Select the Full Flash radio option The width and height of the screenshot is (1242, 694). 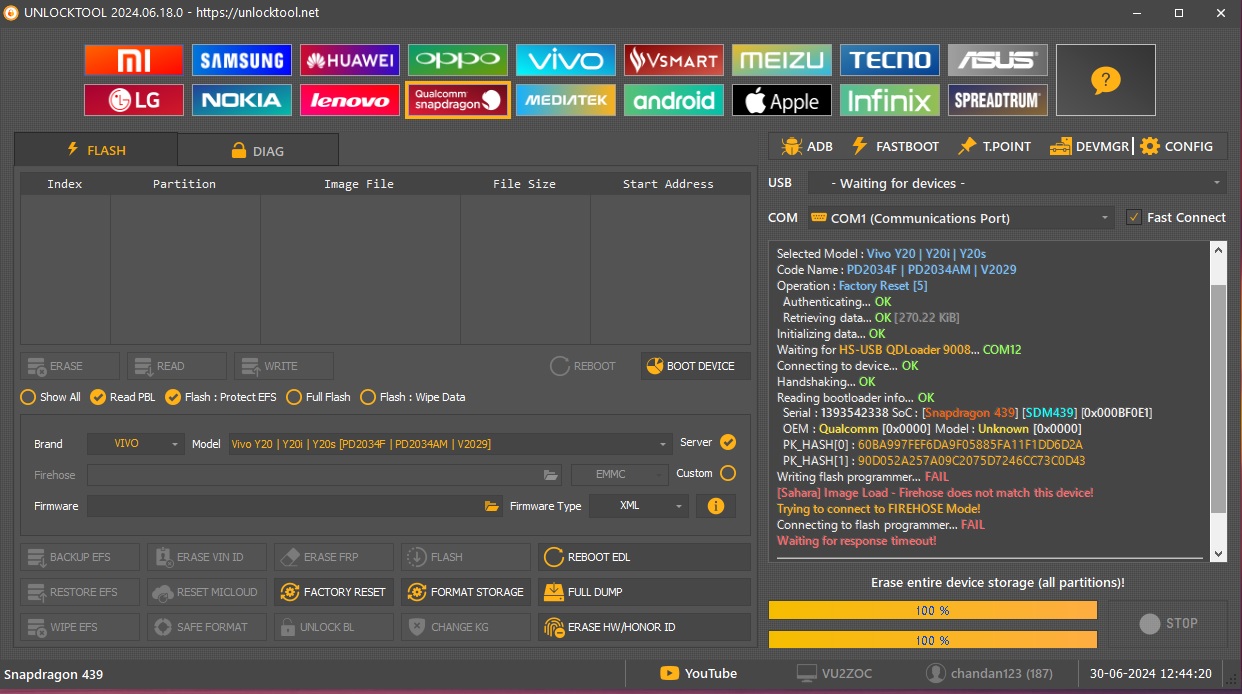coord(318,397)
